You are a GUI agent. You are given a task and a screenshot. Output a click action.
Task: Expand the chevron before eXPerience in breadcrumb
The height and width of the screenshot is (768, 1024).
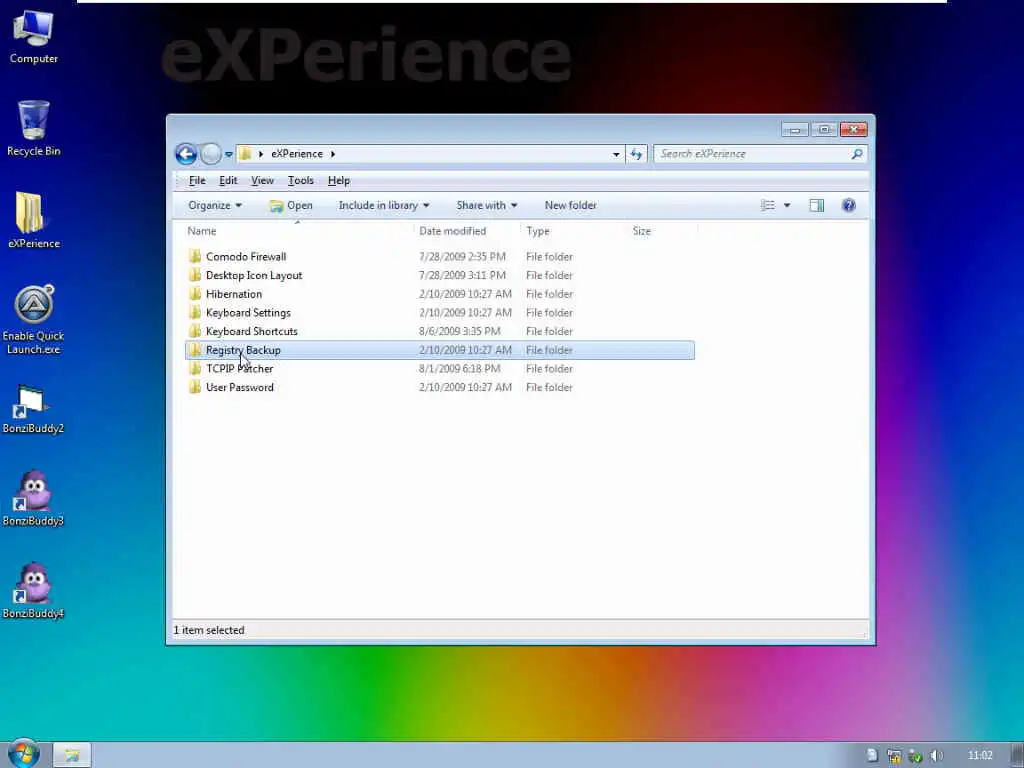261,154
